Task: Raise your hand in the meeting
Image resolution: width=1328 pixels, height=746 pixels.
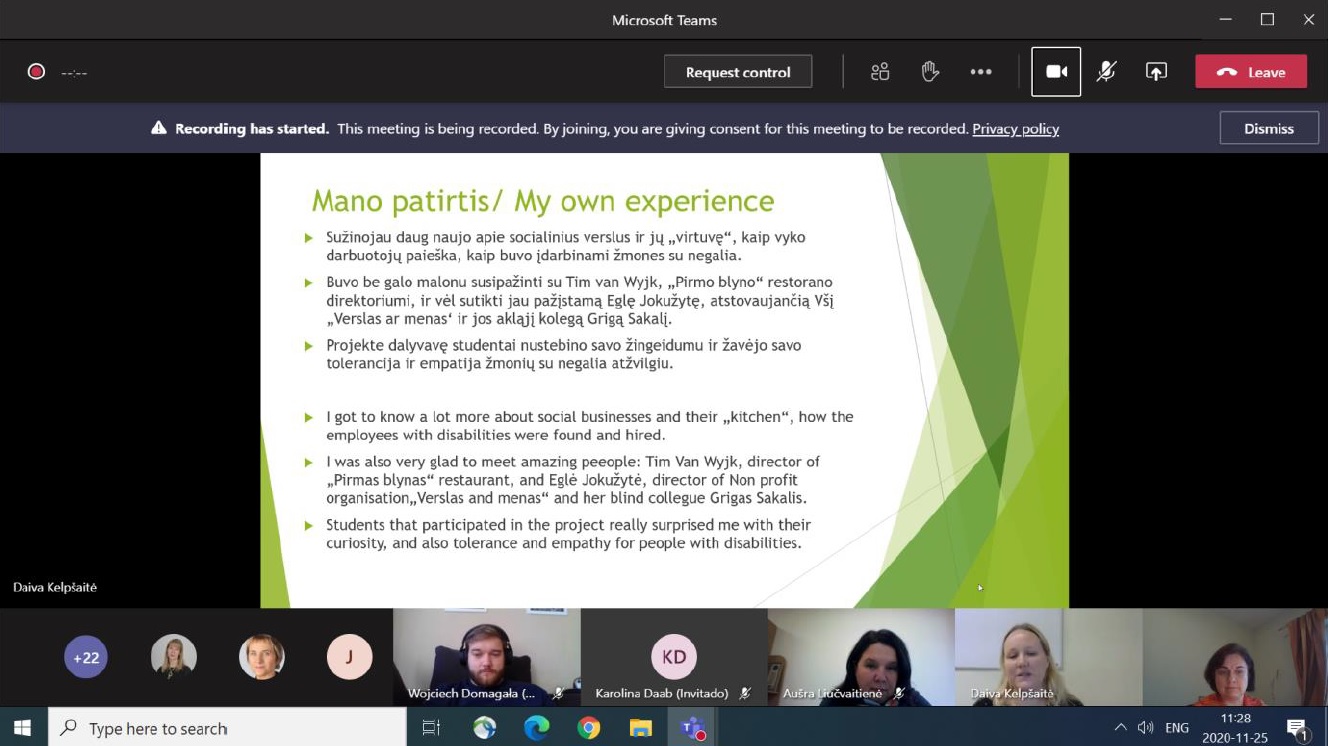Action: pos(930,72)
